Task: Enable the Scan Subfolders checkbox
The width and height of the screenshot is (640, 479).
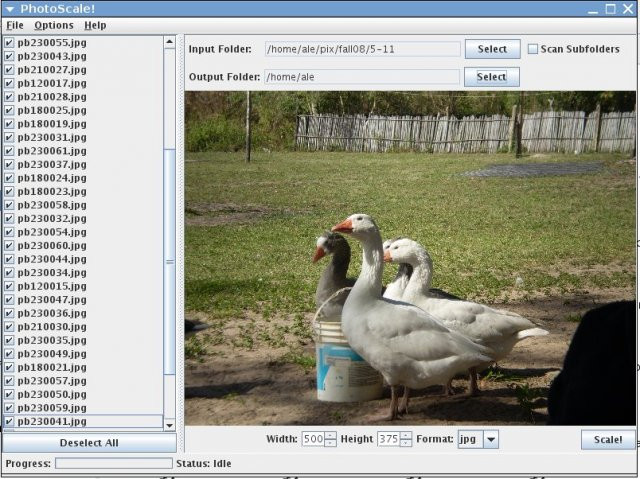Action: (x=533, y=49)
